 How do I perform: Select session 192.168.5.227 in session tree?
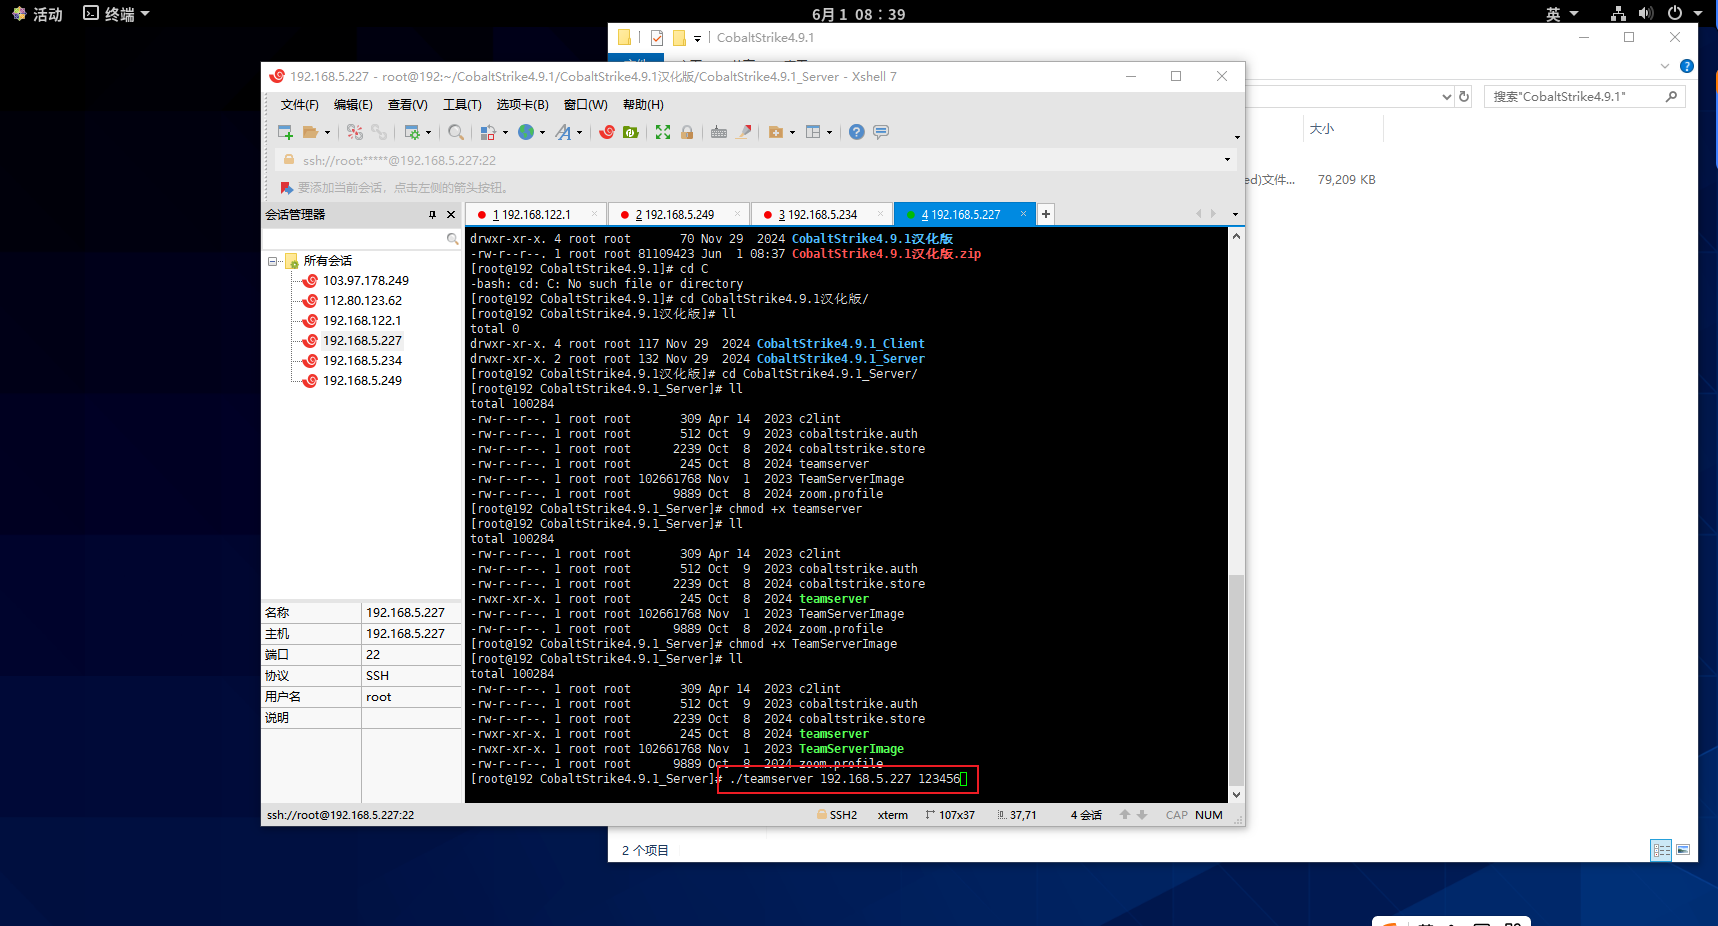pos(361,341)
